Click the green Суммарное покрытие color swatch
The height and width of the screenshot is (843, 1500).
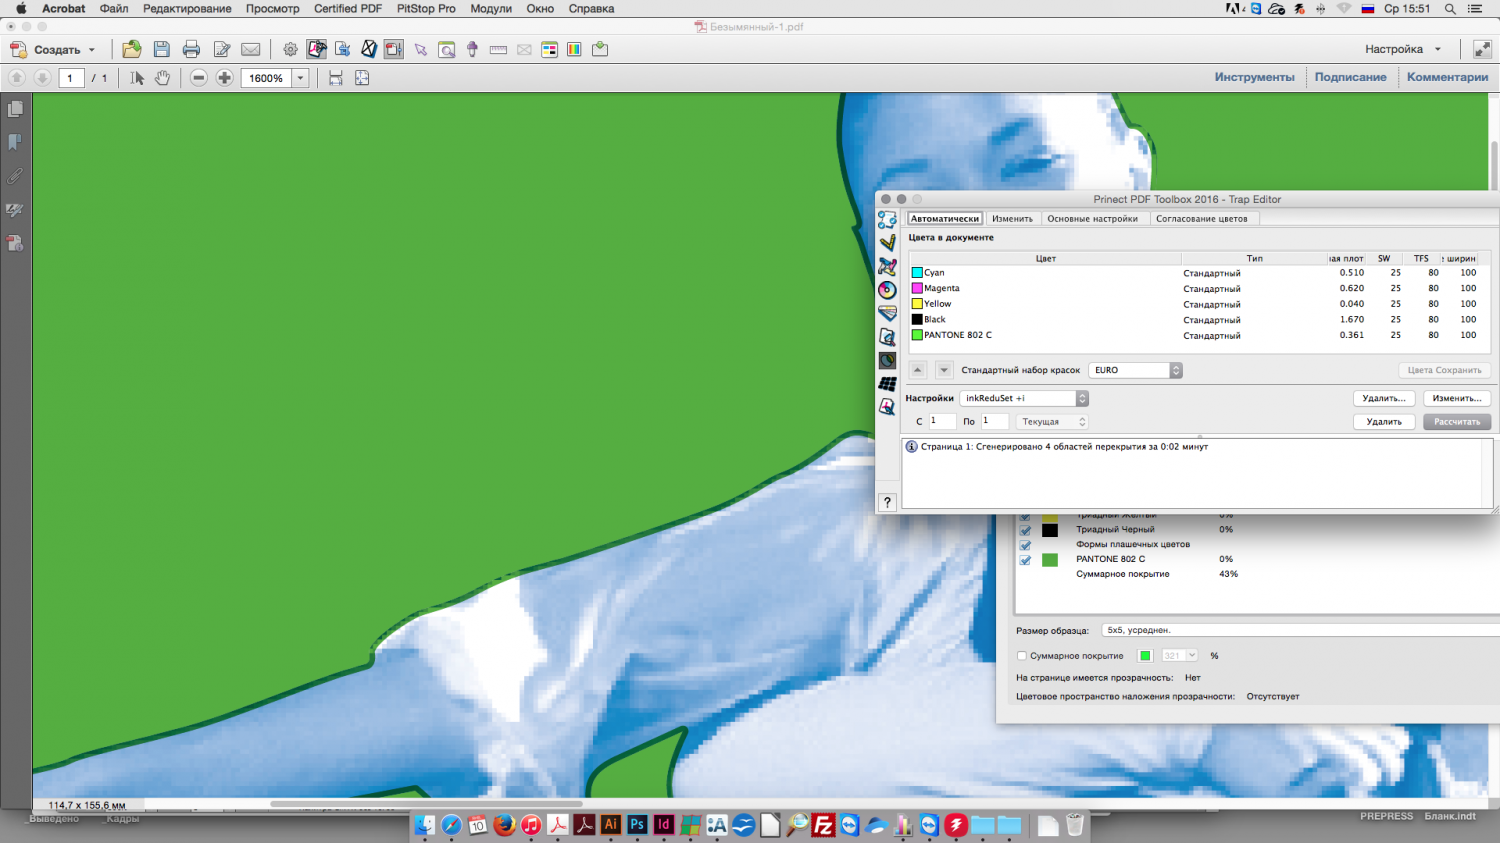[x=1145, y=656]
